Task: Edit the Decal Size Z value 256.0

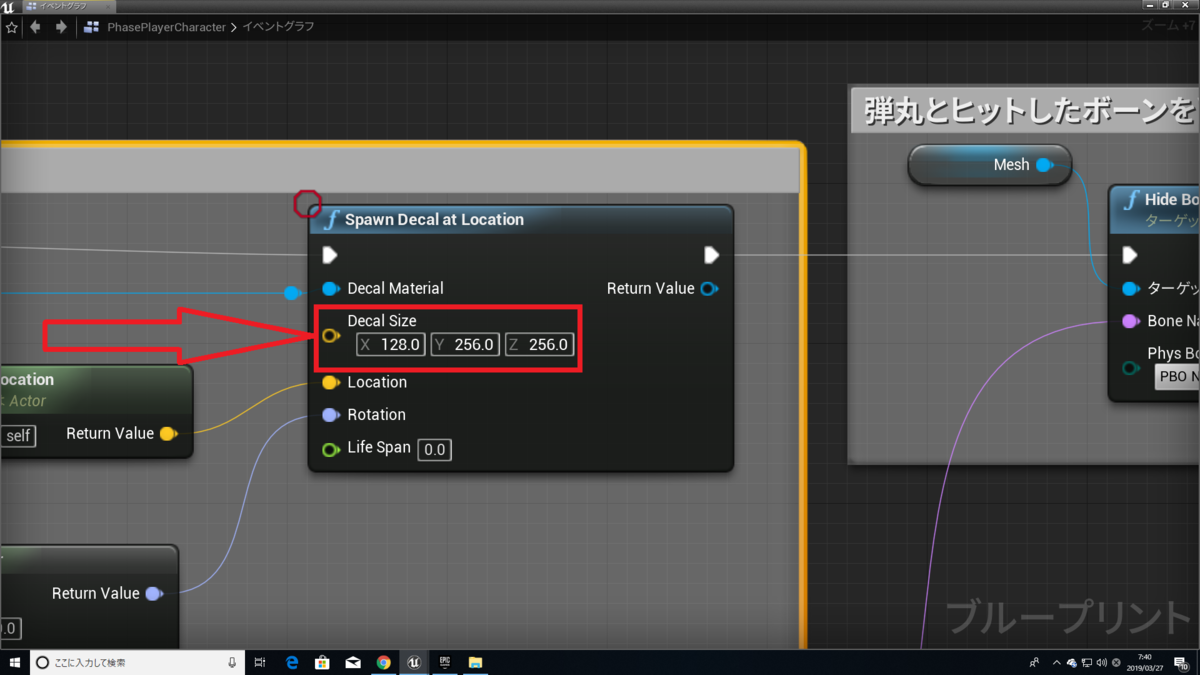Action: 539,345
